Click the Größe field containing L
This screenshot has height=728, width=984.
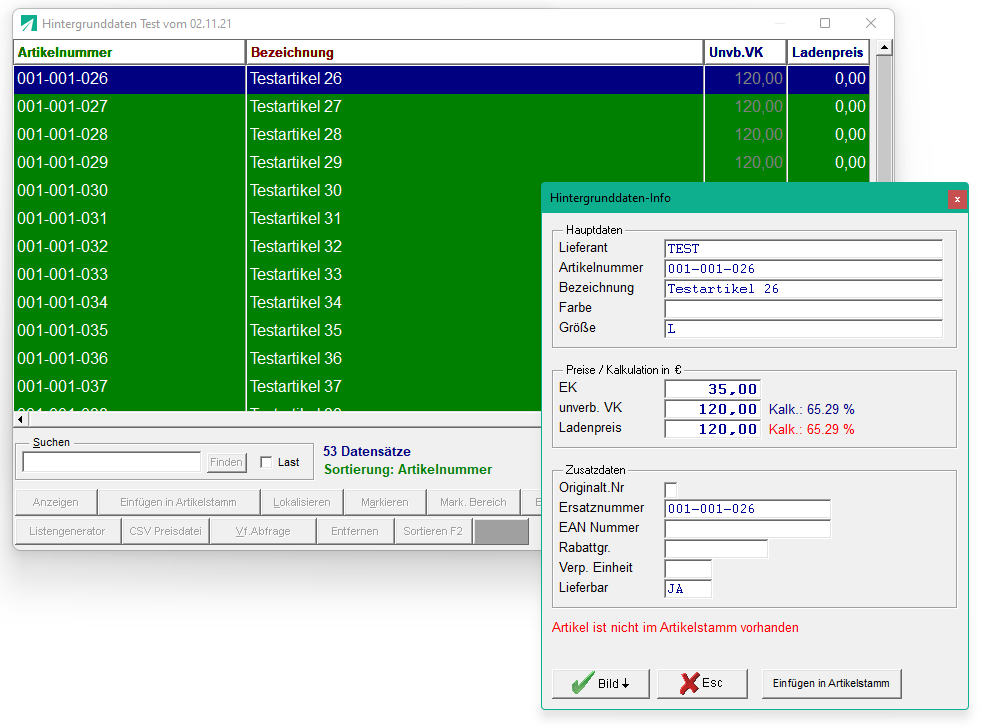pyautogui.click(x=803, y=329)
